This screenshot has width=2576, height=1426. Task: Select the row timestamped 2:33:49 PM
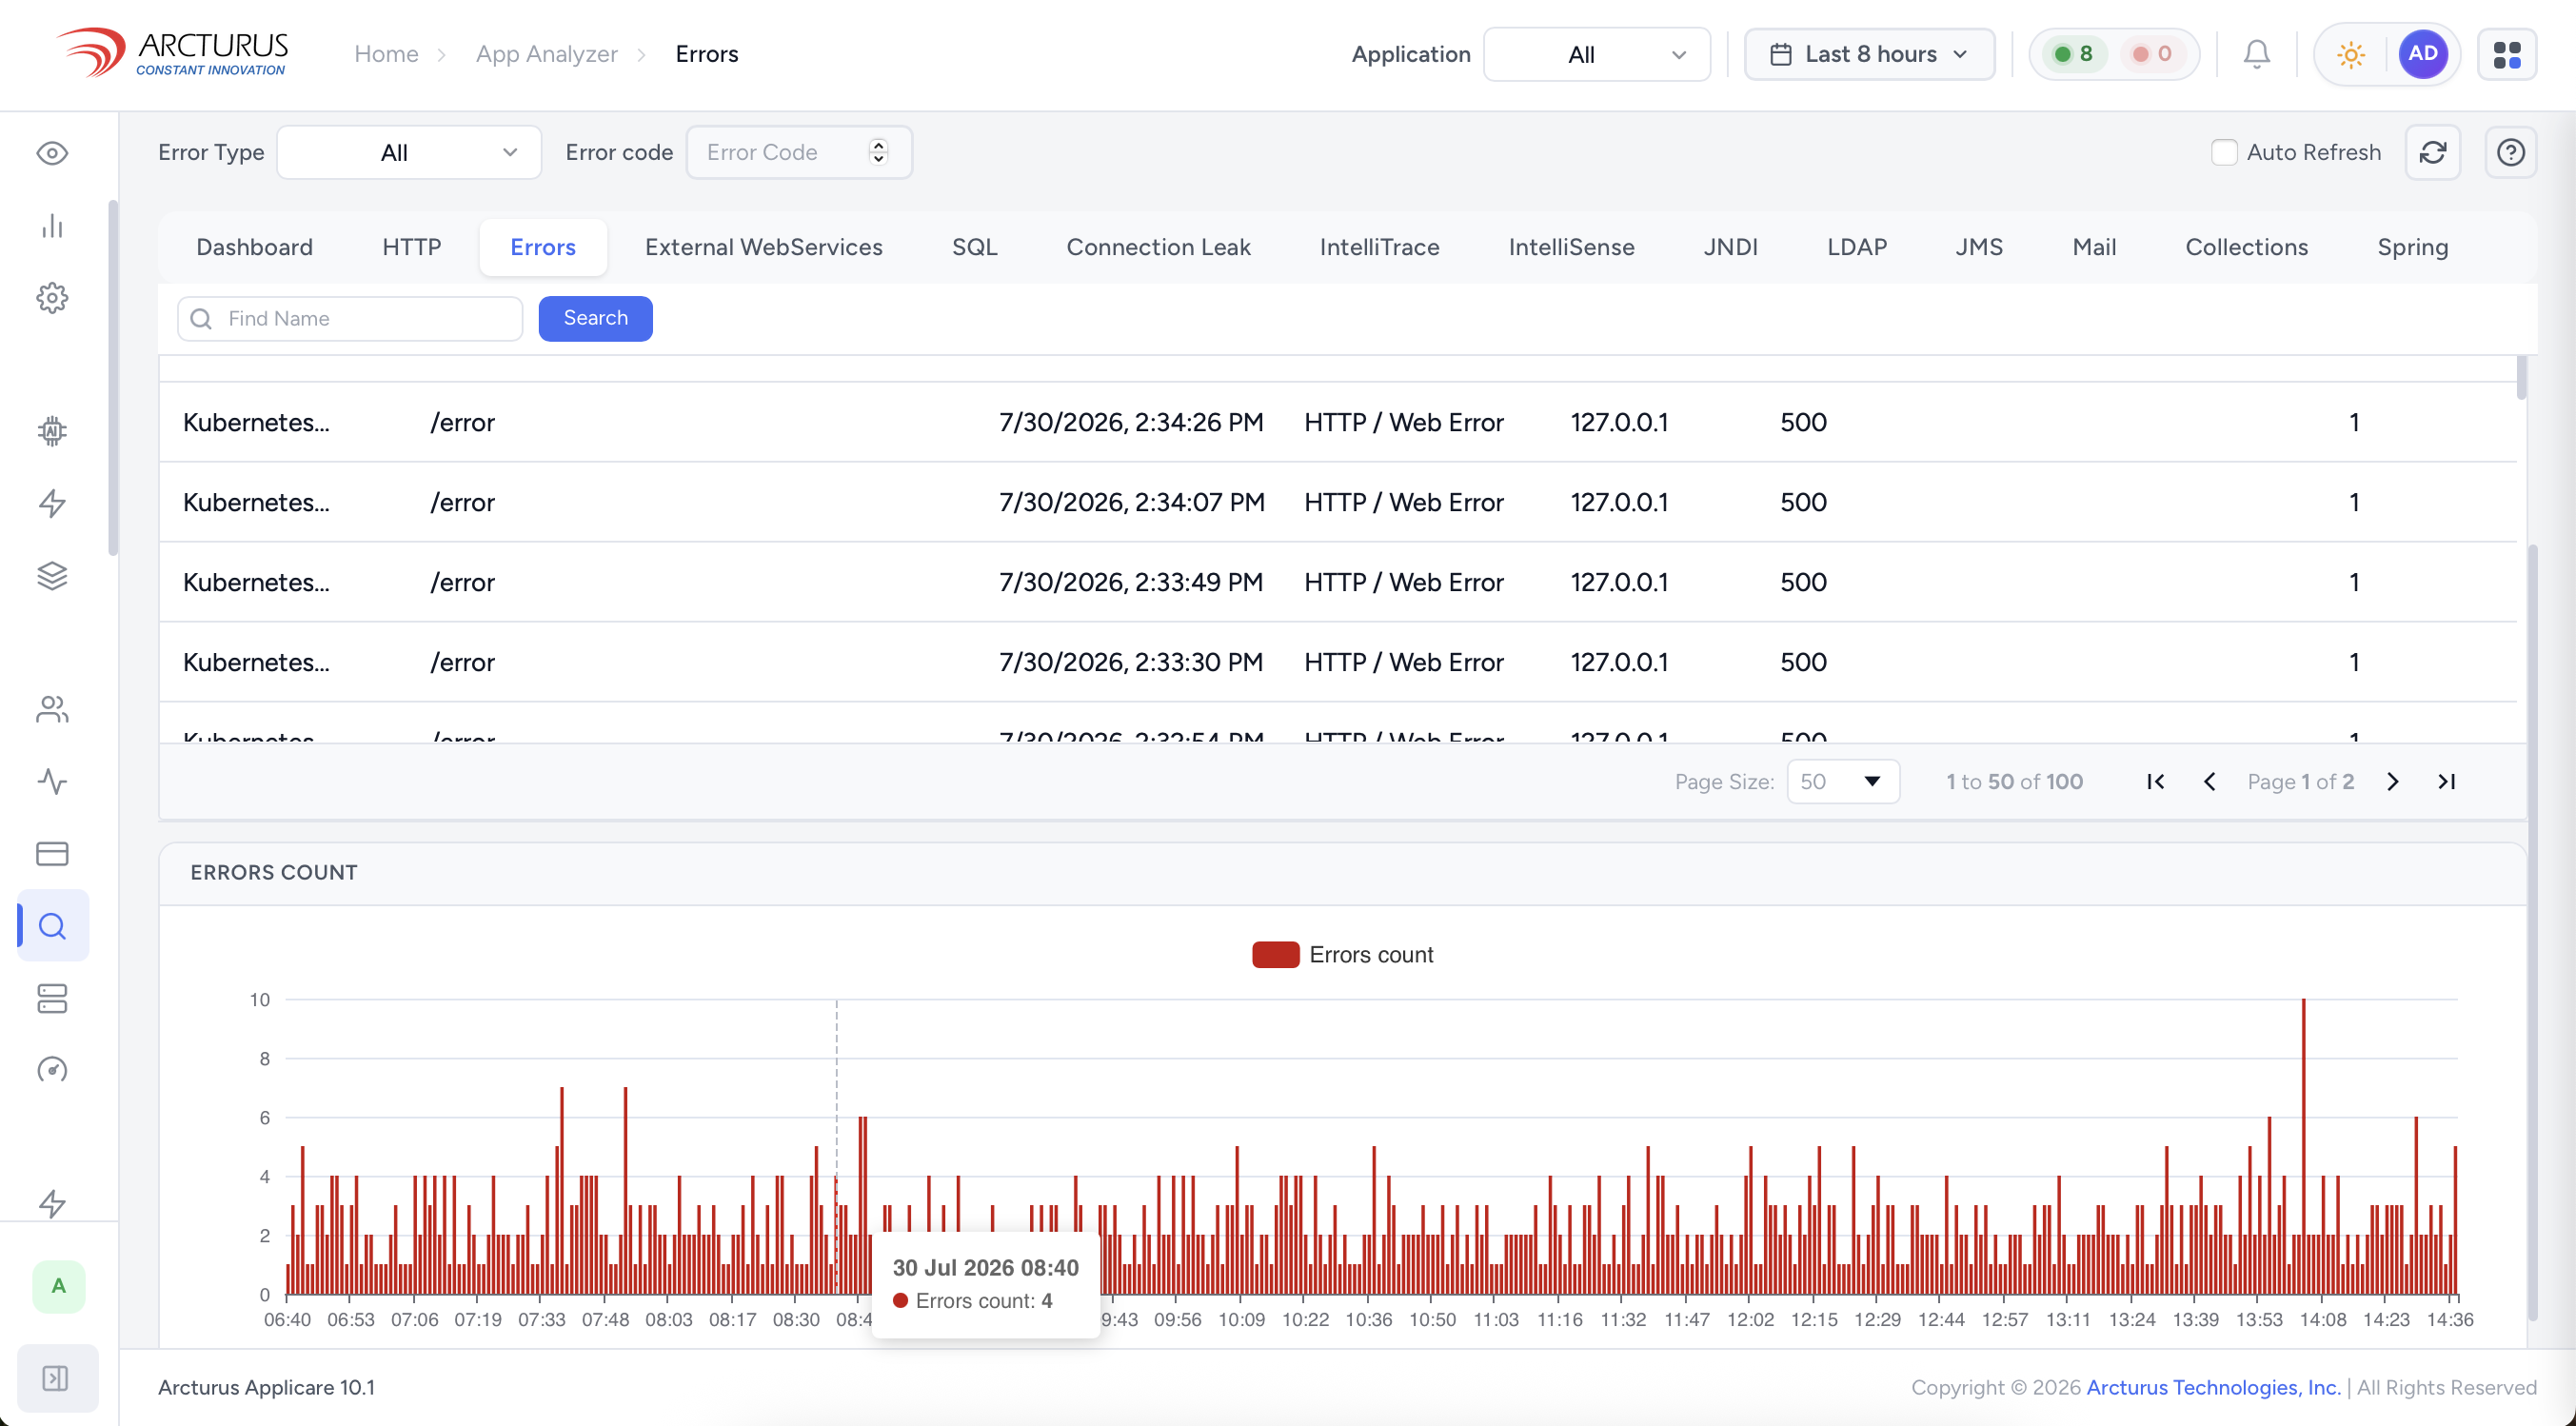pos(1338,582)
